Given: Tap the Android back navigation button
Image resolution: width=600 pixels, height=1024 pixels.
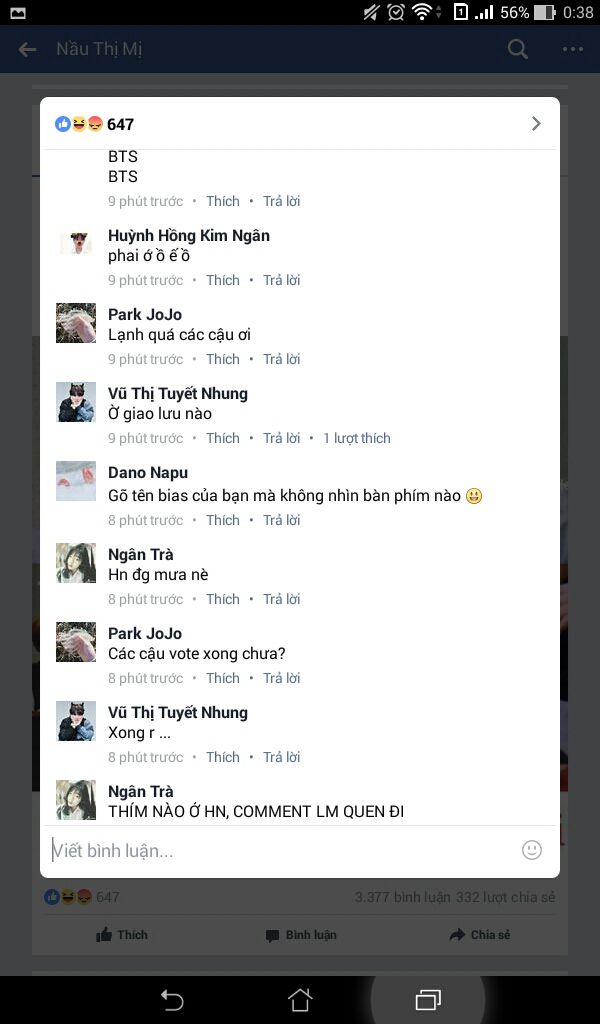Looking at the screenshot, I should point(172,1000).
